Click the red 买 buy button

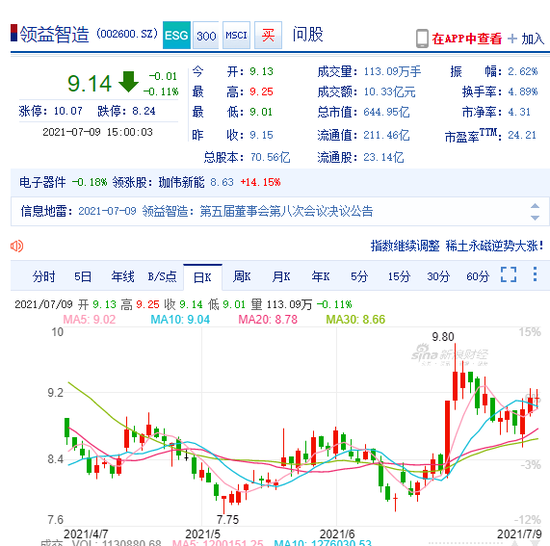pos(268,35)
